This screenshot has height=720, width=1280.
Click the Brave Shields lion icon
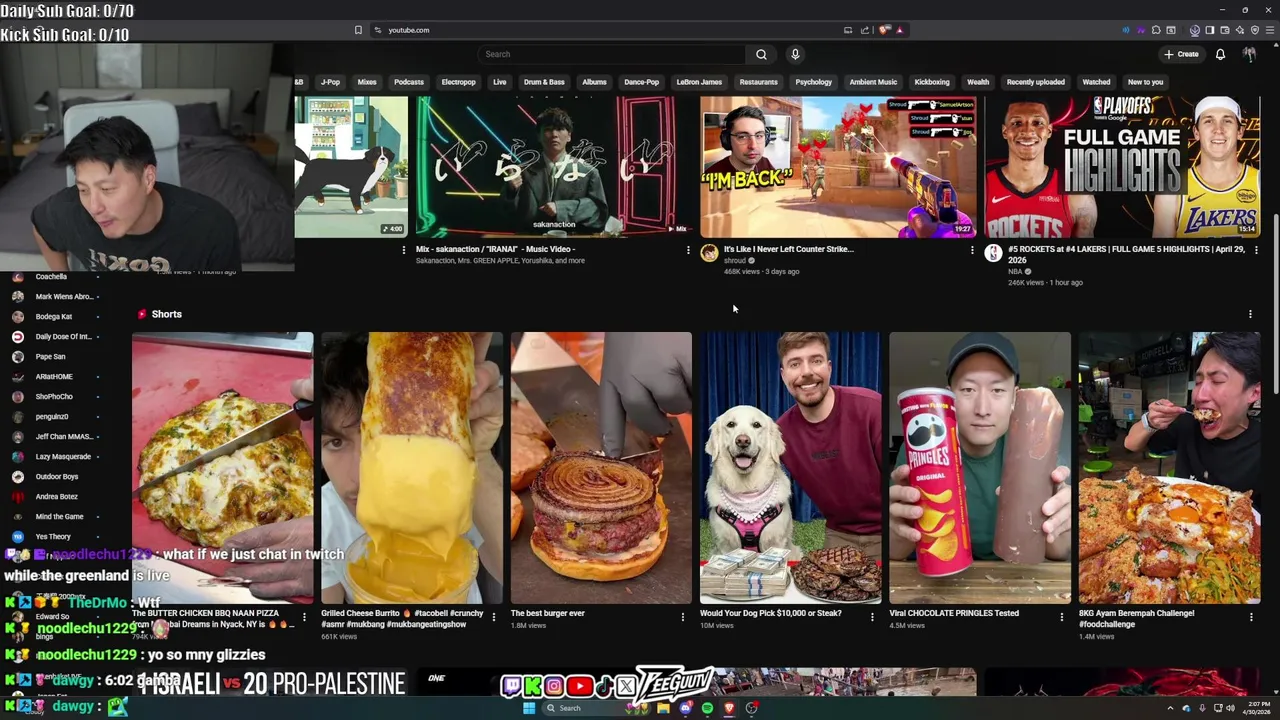[x=884, y=30]
